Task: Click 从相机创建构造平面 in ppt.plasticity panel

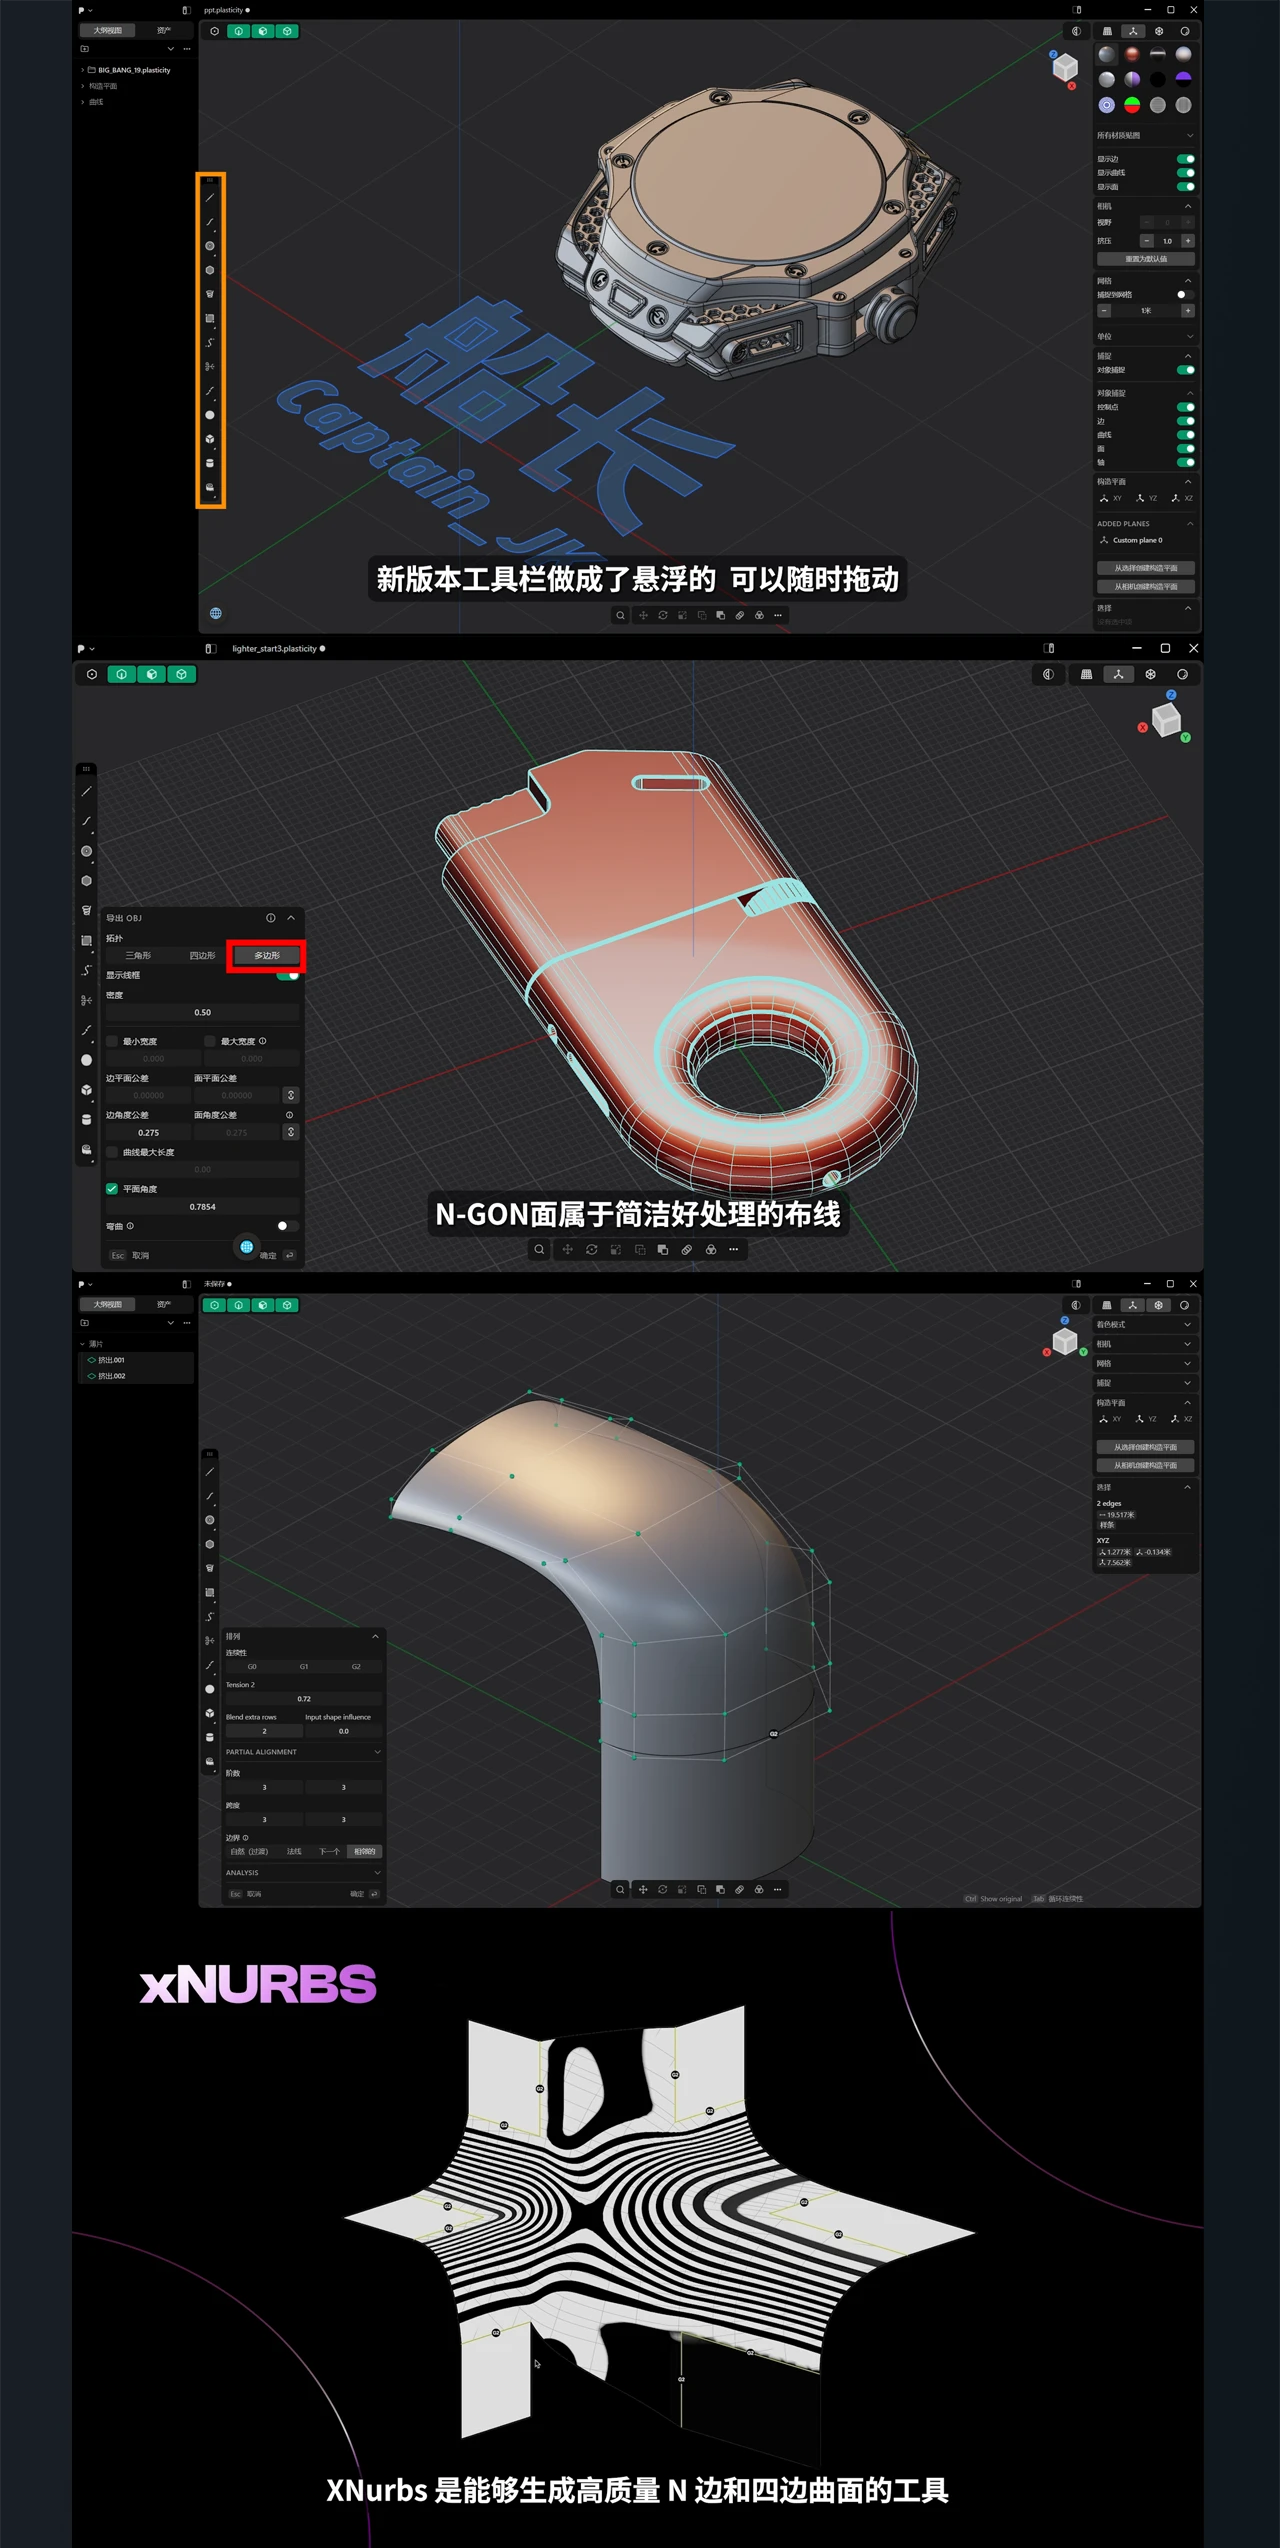Action: coord(1146,587)
